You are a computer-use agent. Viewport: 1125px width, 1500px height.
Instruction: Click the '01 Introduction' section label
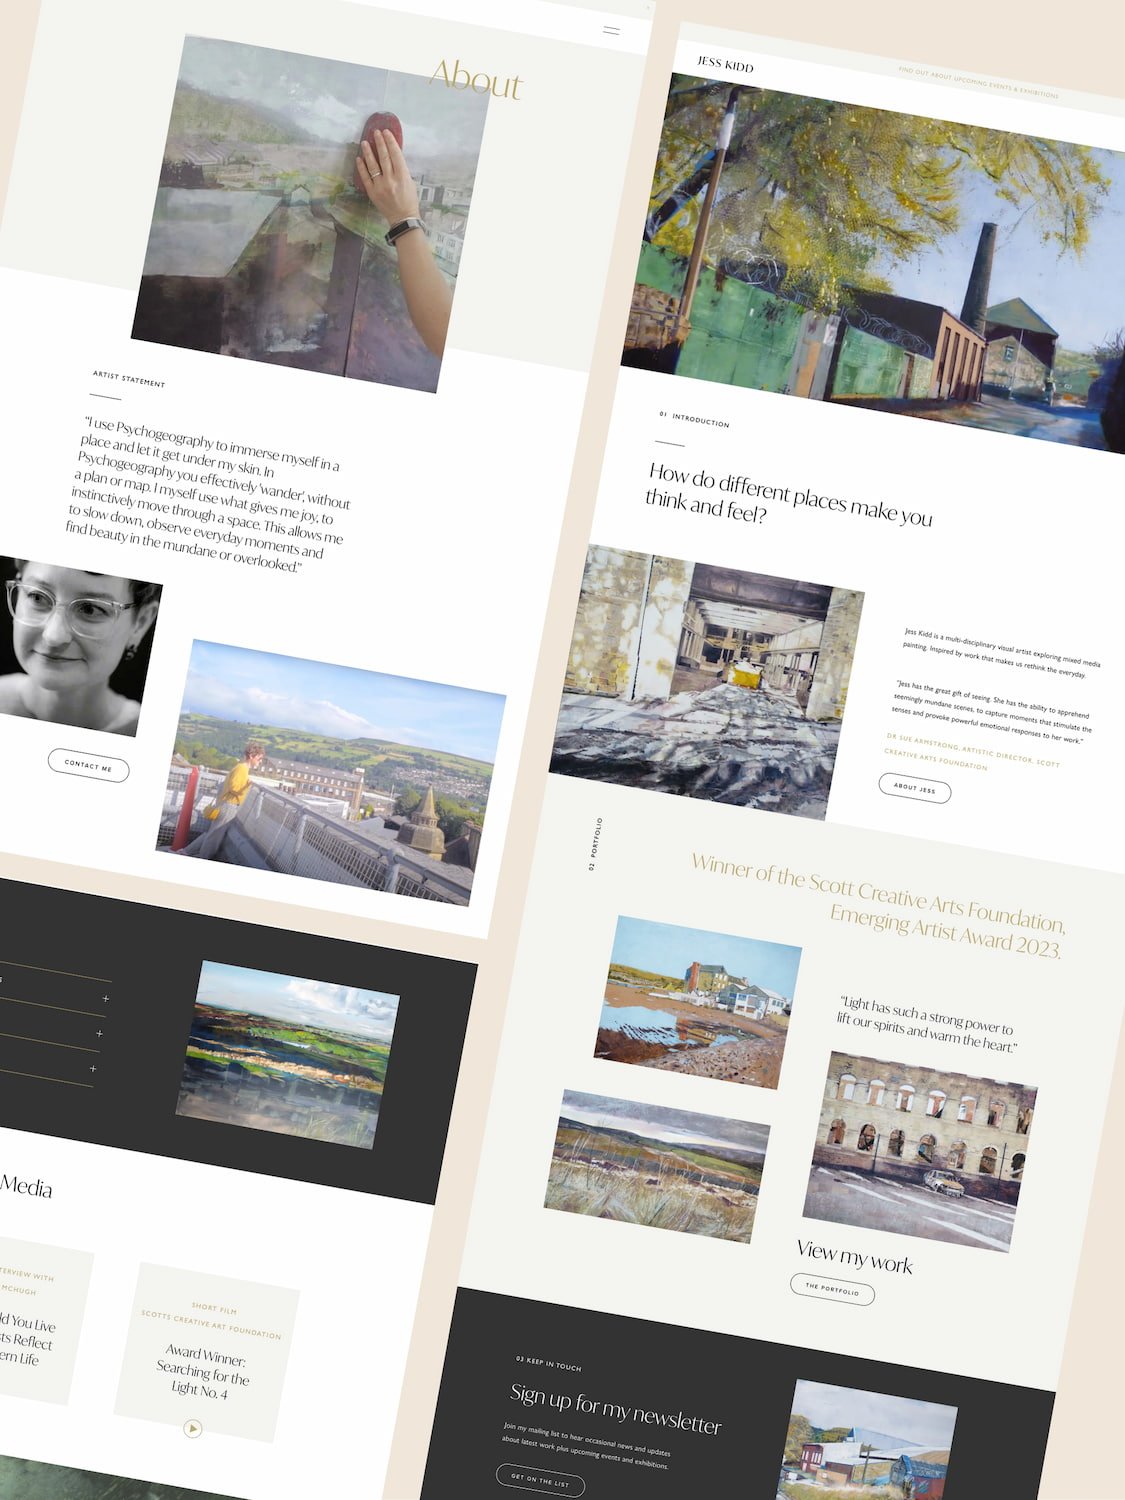tap(694, 419)
